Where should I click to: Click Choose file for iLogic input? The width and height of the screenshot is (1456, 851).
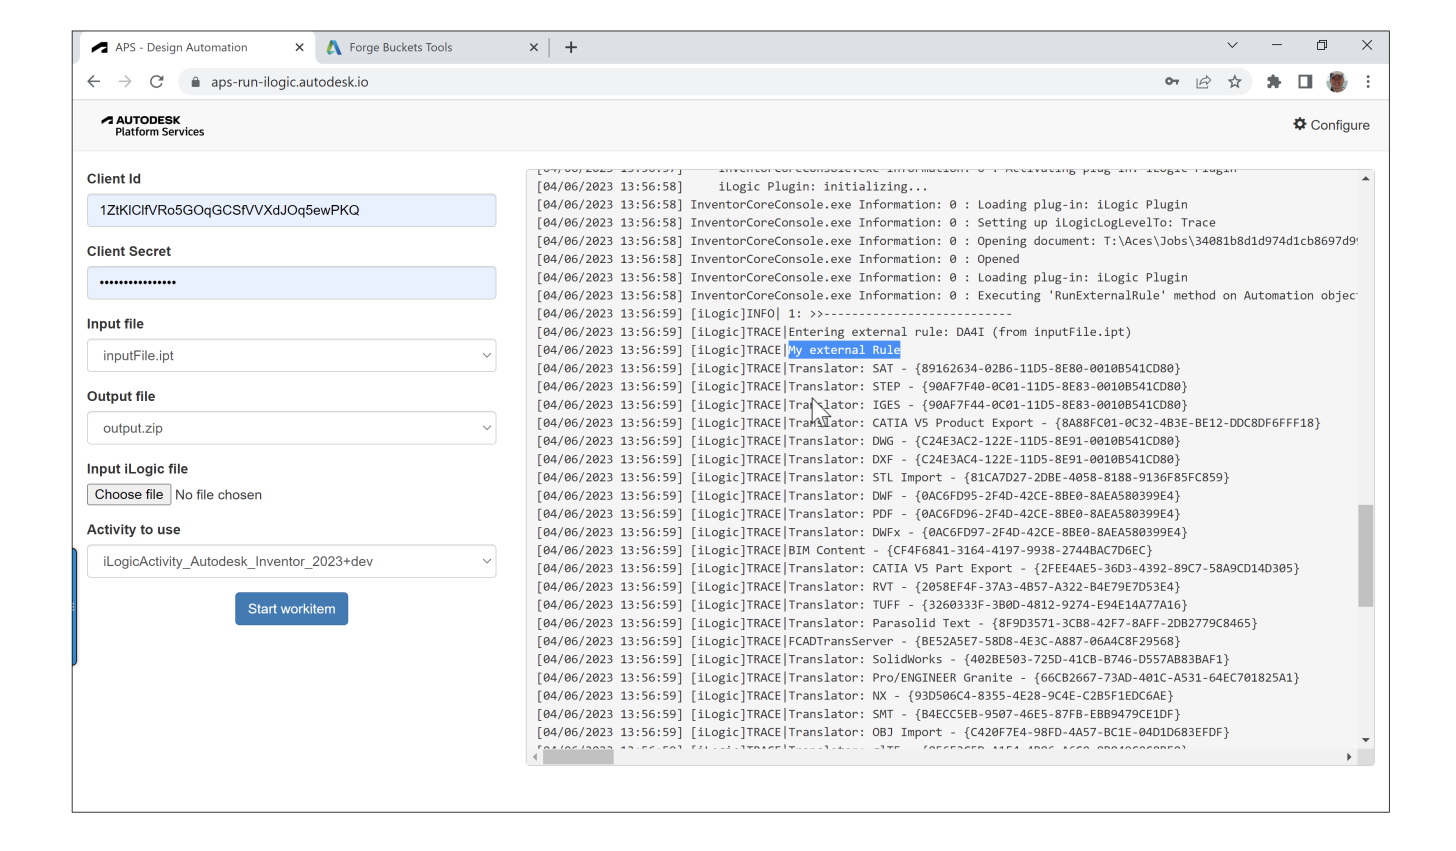129,495
